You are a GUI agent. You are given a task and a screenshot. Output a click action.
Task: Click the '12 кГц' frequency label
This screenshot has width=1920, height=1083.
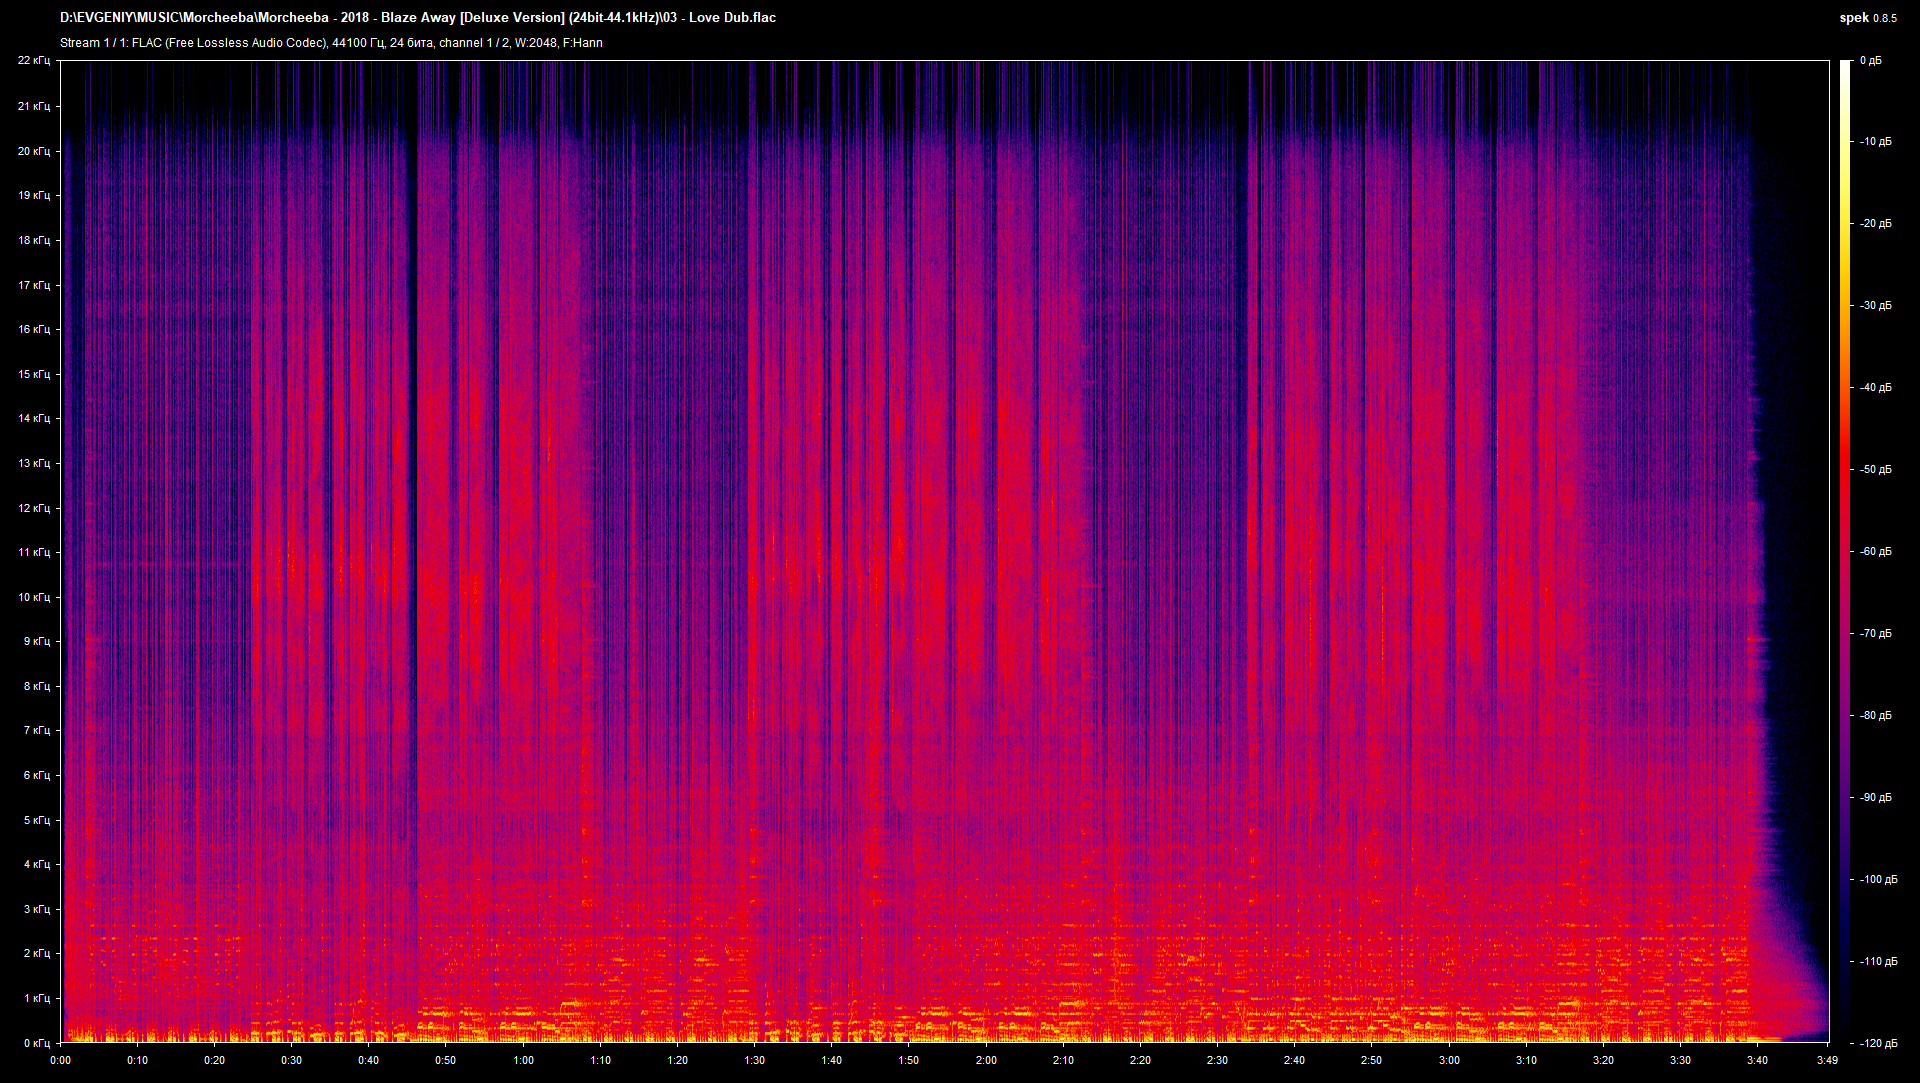(33, 508)
